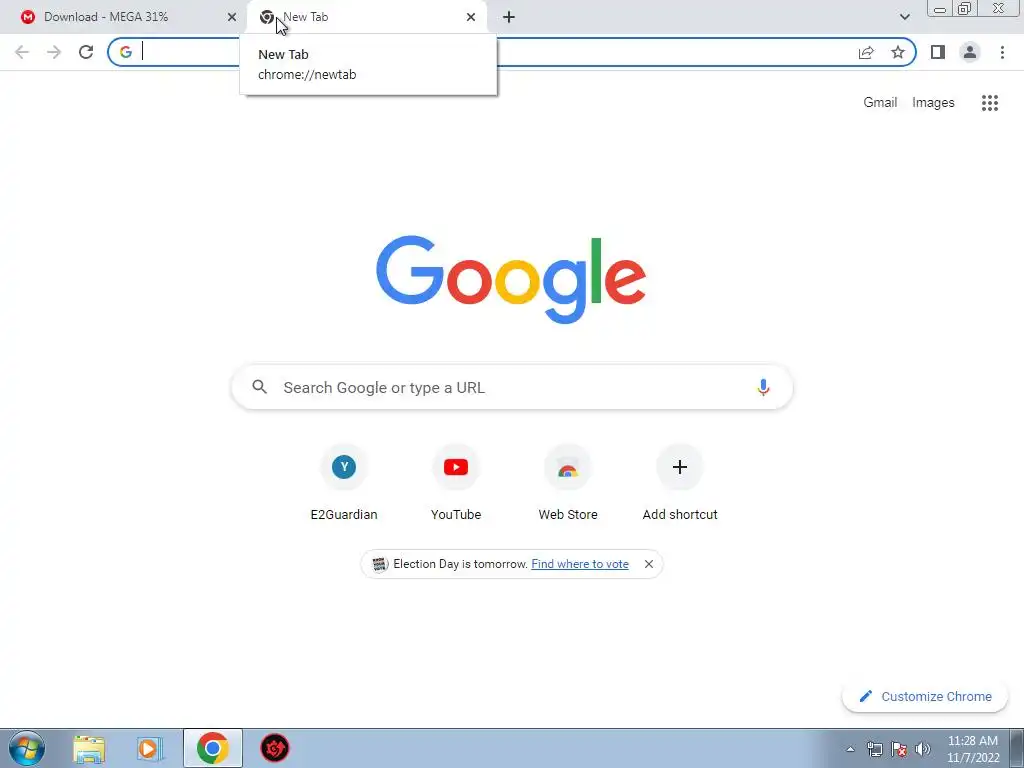Open the red gear app in taskbar

pyautogui.click(x=275, y=748)
